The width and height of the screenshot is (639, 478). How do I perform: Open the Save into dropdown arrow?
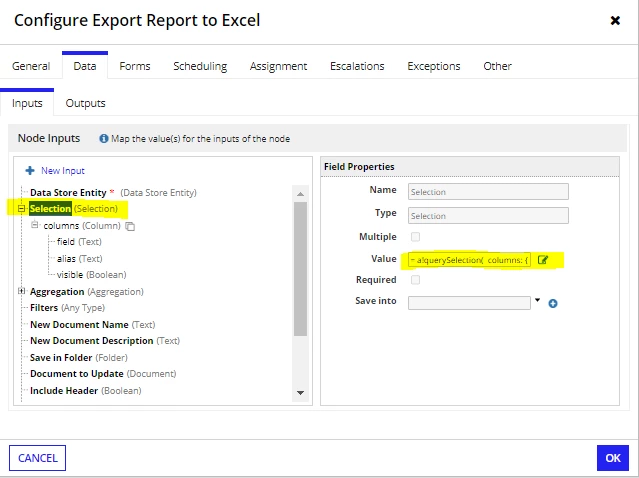(538, 300)
